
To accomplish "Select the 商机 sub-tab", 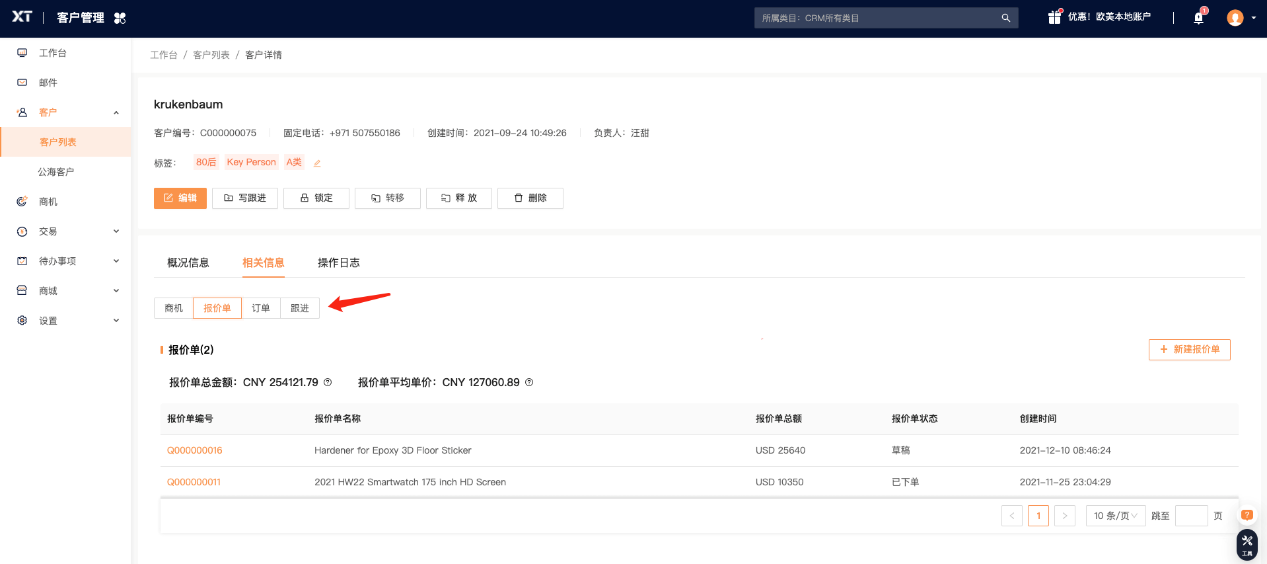I will [x=174, y=308].
